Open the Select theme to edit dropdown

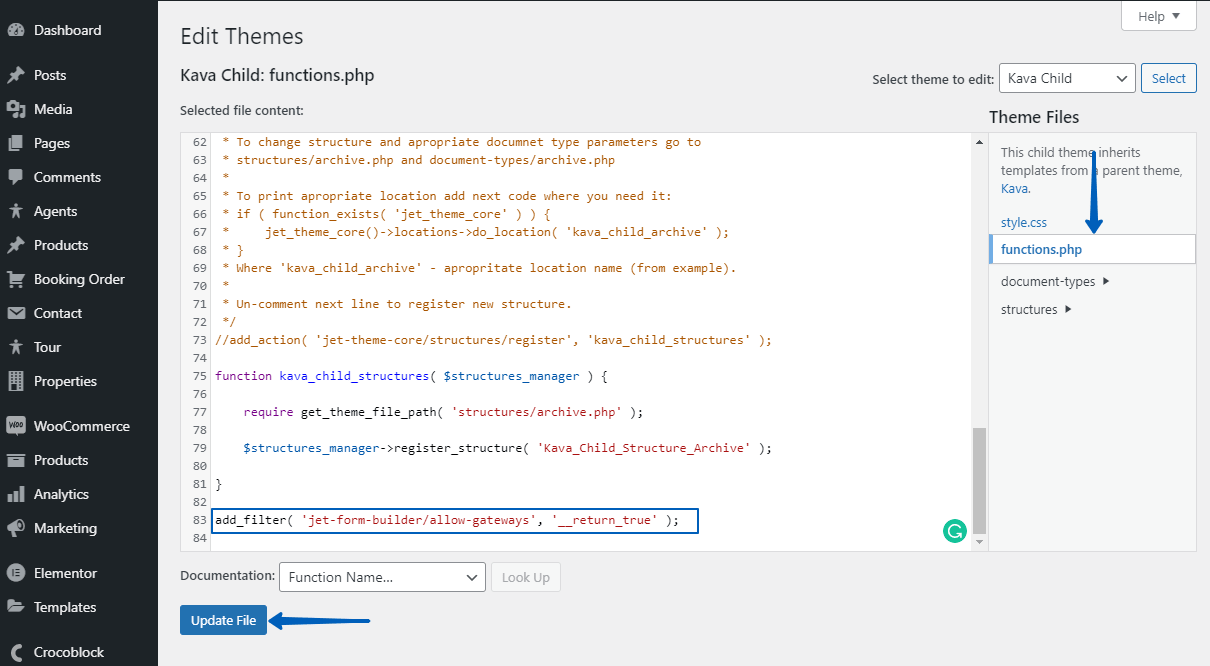[1066, 78]
